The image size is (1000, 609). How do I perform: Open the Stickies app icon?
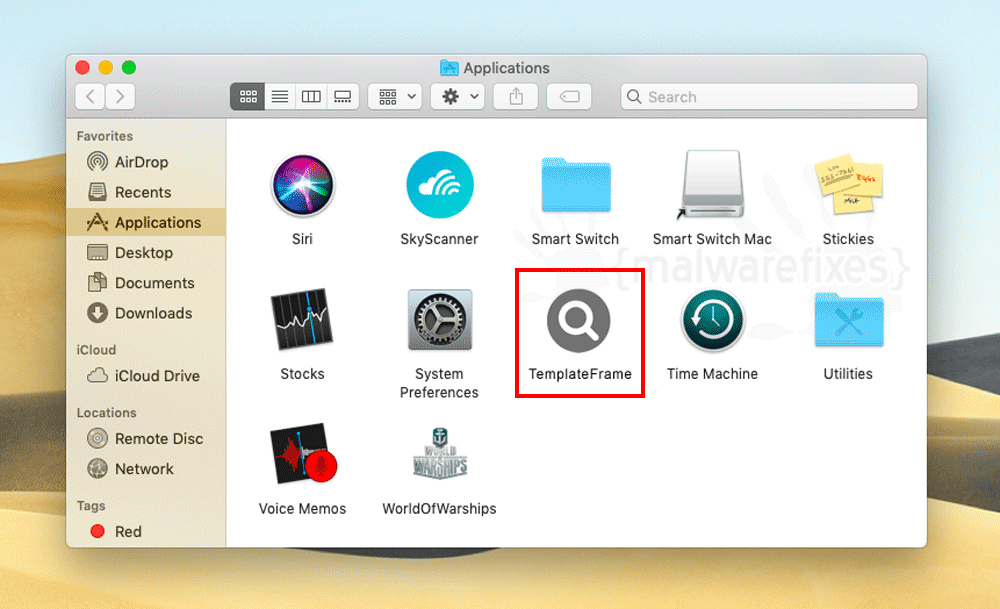pyautogui.click(x=848, y=184)
